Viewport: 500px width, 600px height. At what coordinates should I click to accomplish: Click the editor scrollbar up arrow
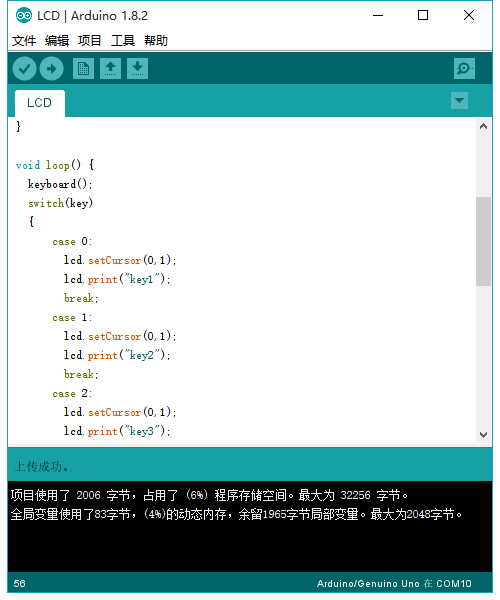coord(484,127)
